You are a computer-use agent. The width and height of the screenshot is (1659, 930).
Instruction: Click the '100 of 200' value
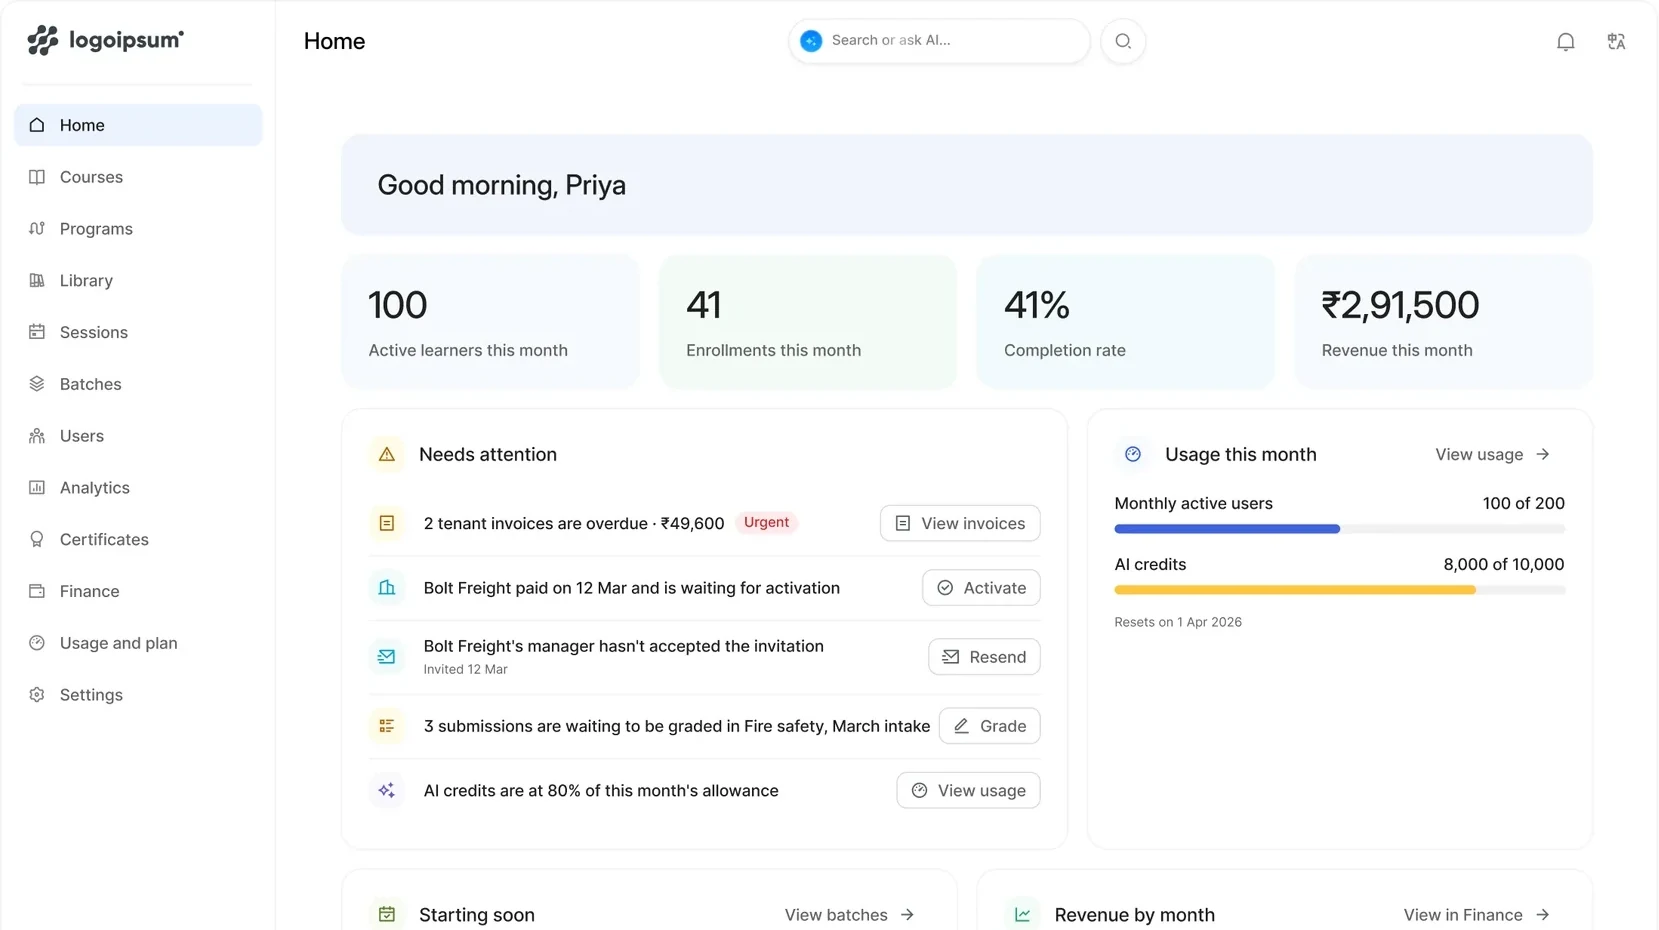pyautogui.click(x=1523, y=504)
